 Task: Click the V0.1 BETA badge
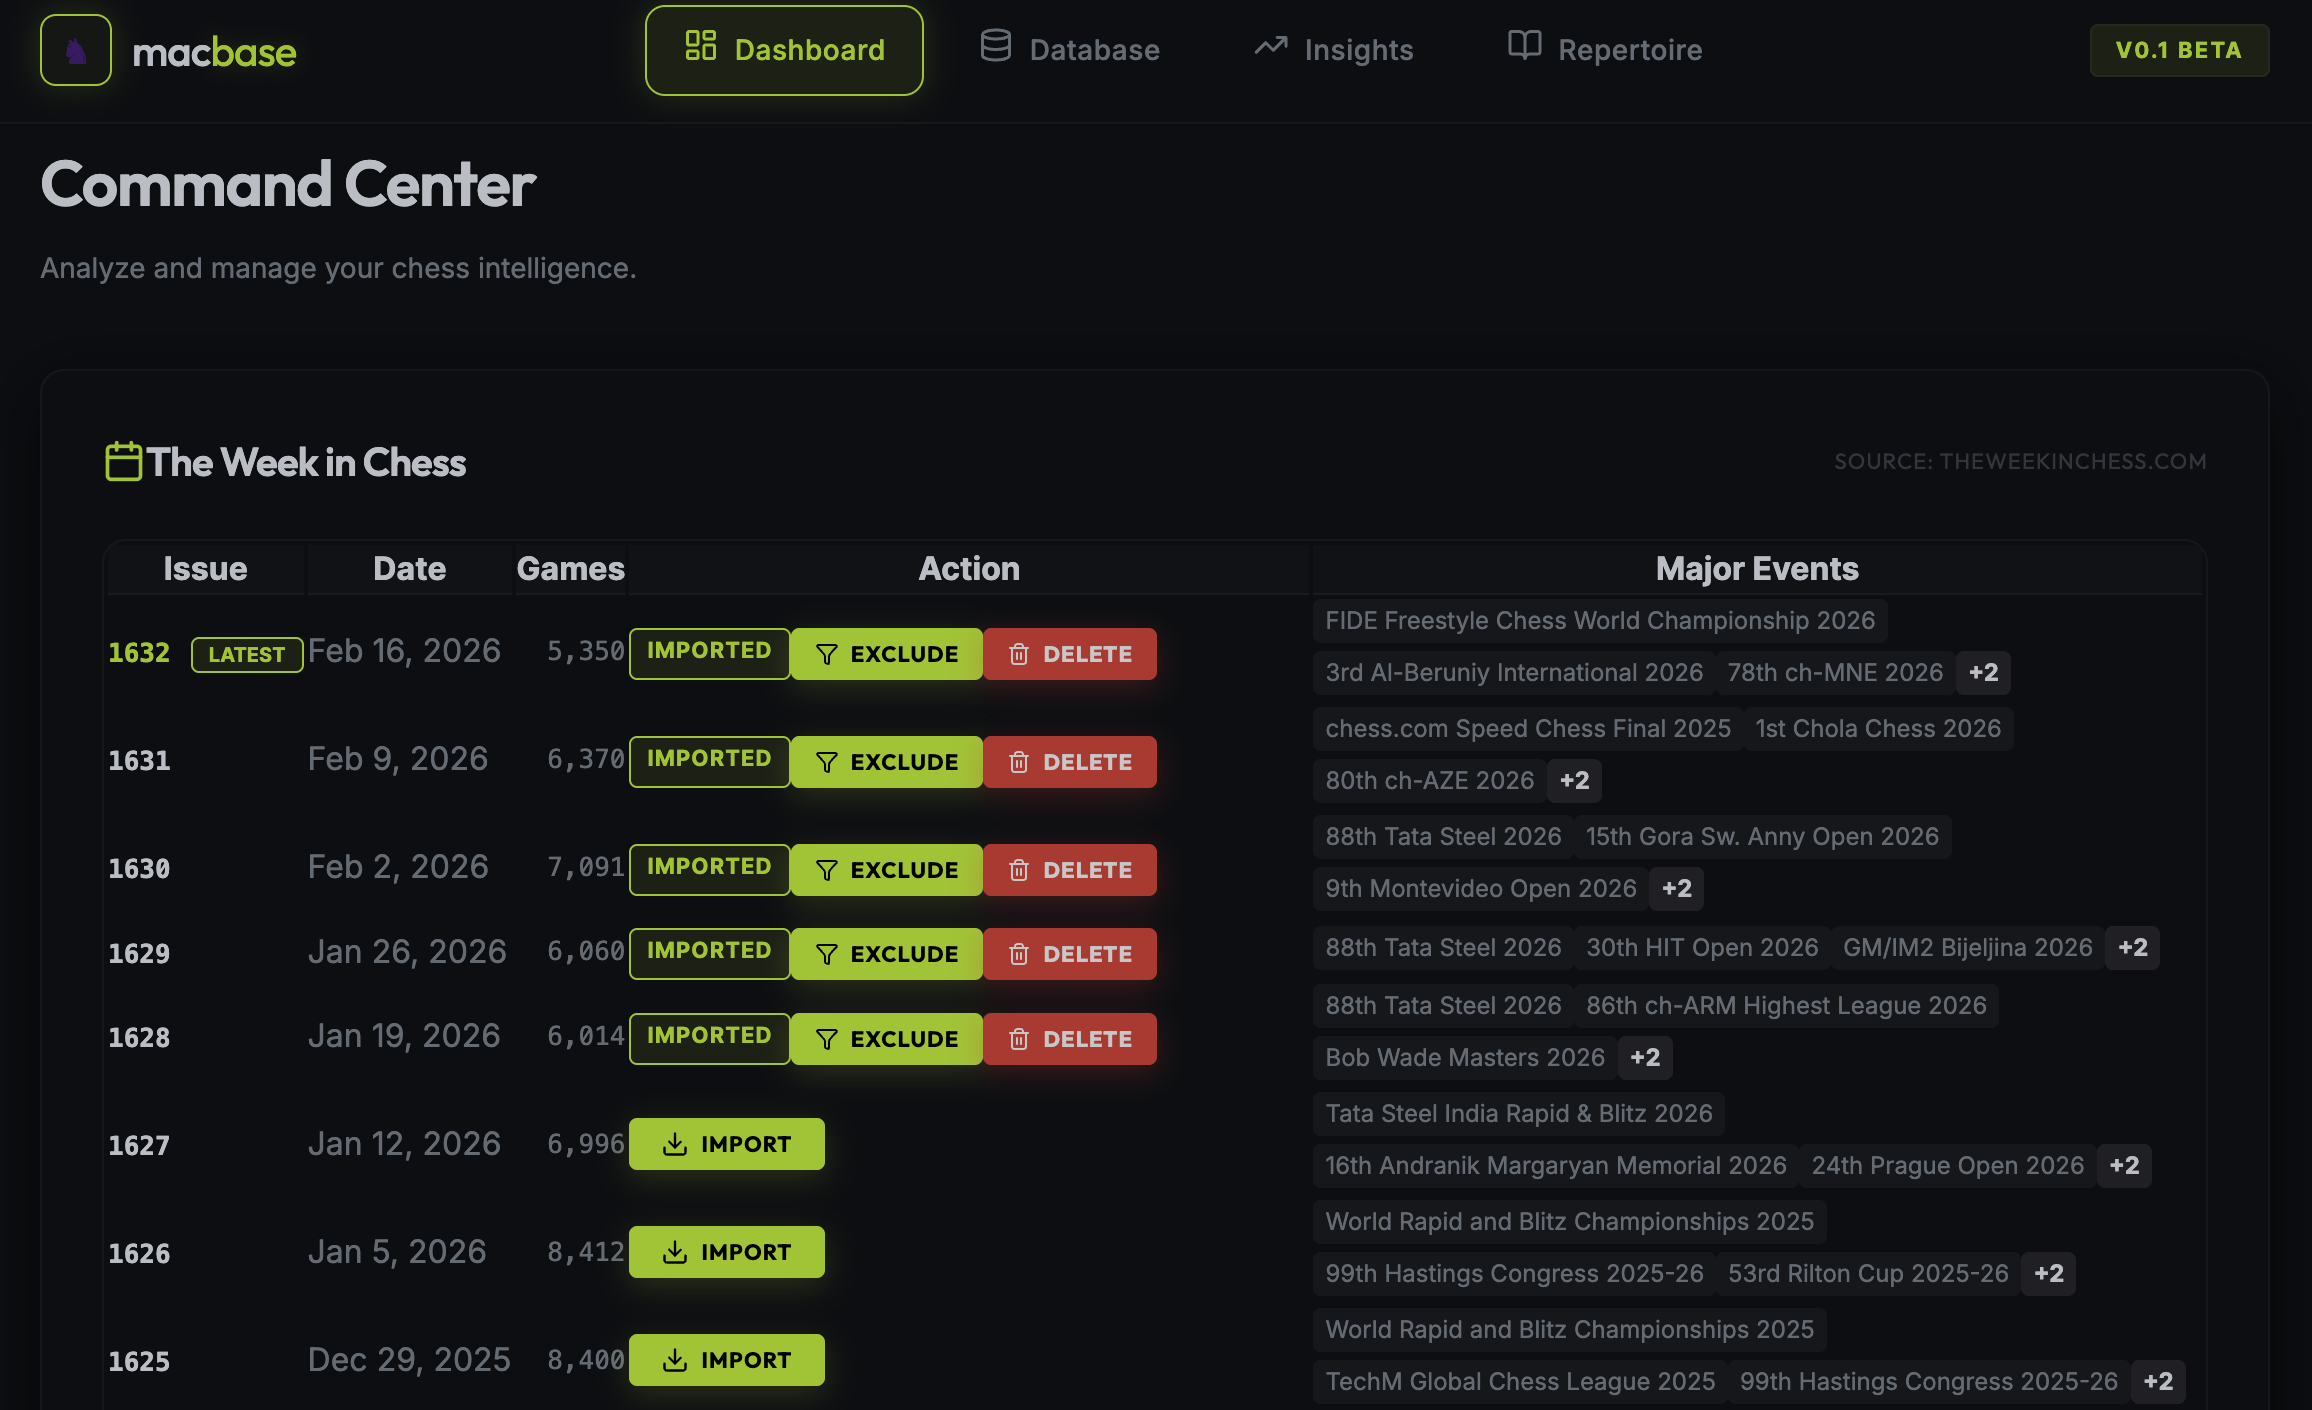(2179, 49)
